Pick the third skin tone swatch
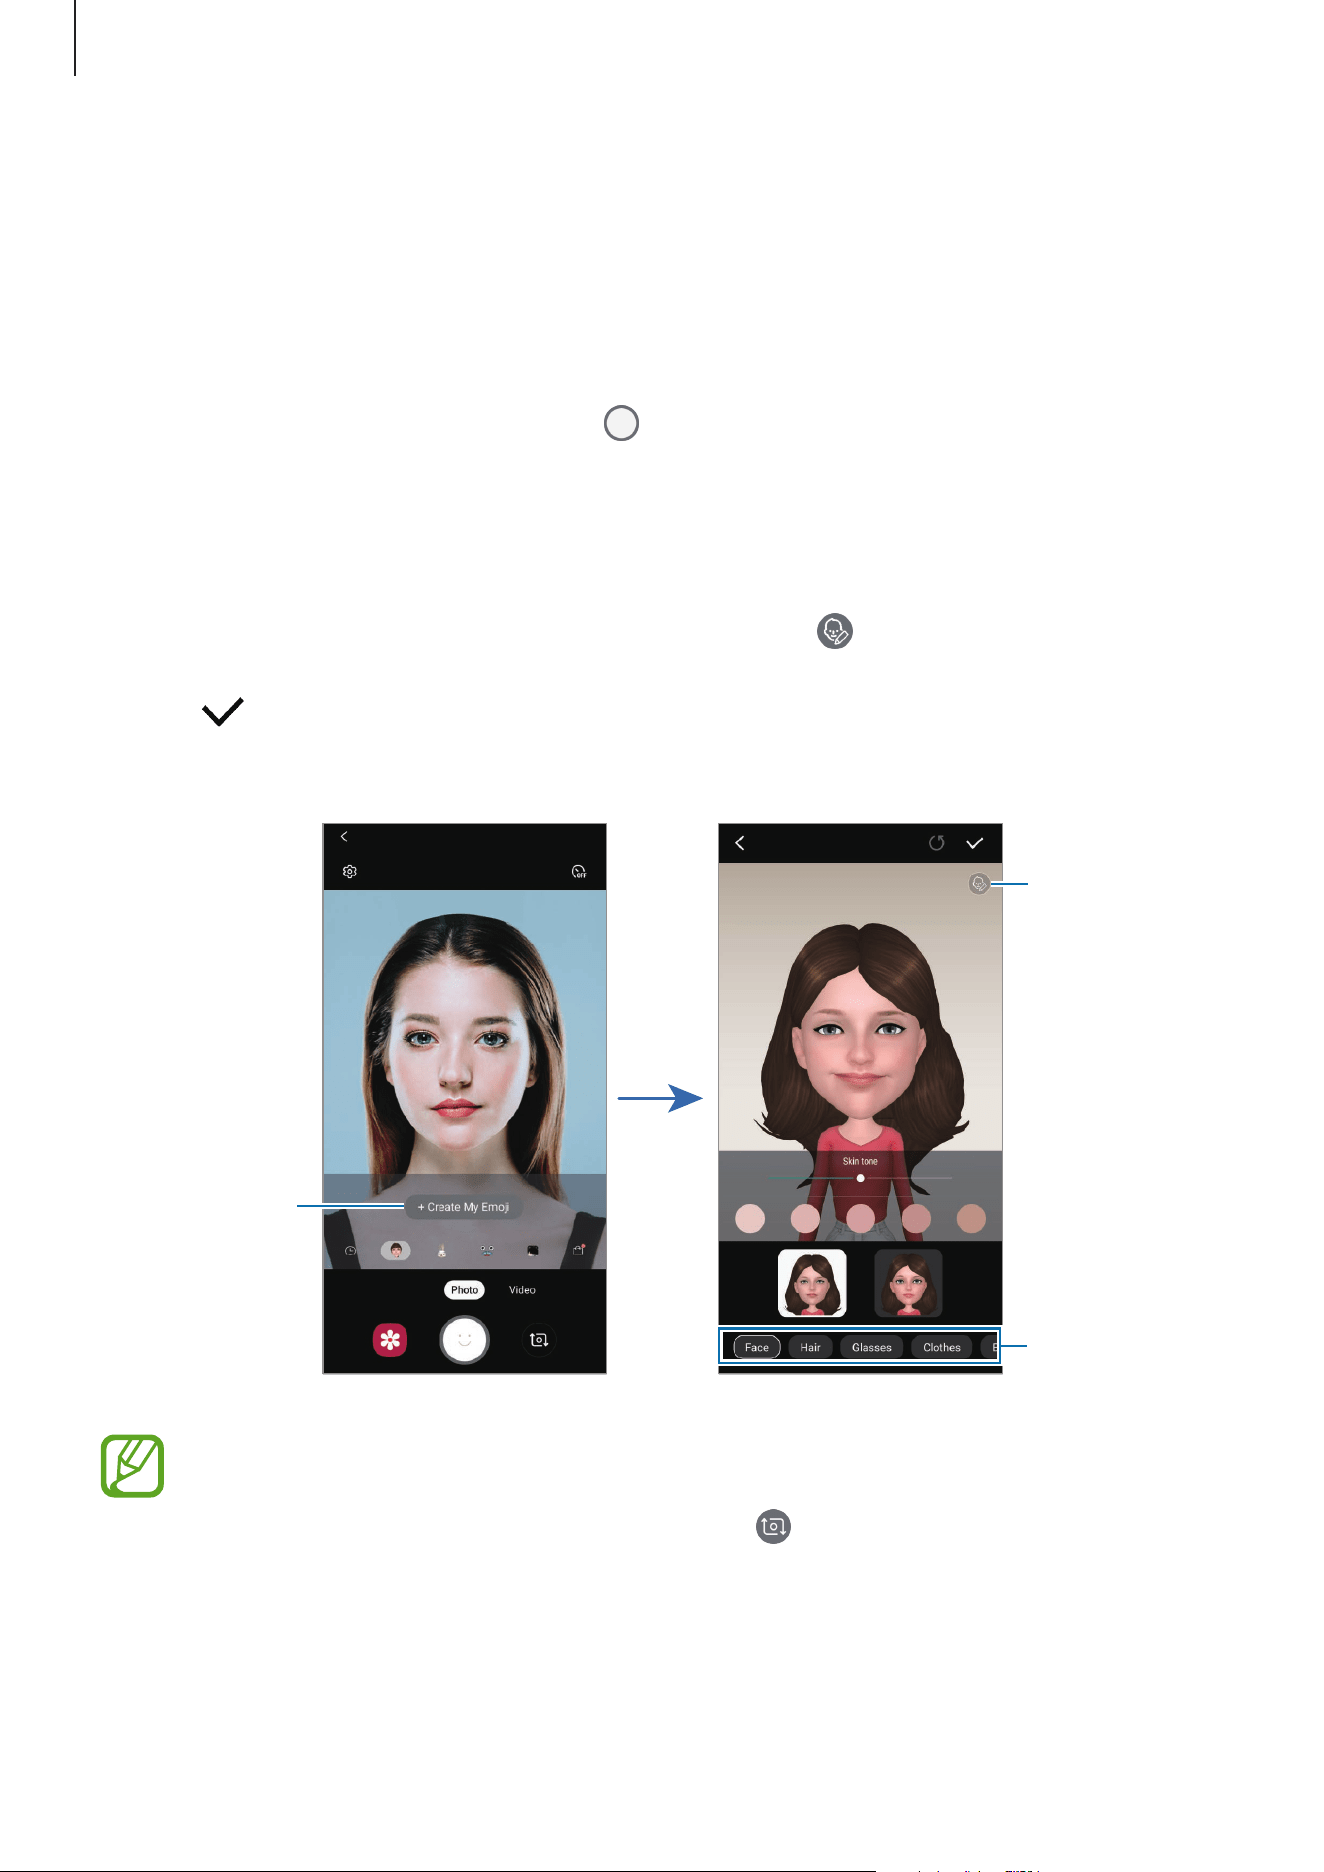Screen dimensions: 1324x1872 861,1219
